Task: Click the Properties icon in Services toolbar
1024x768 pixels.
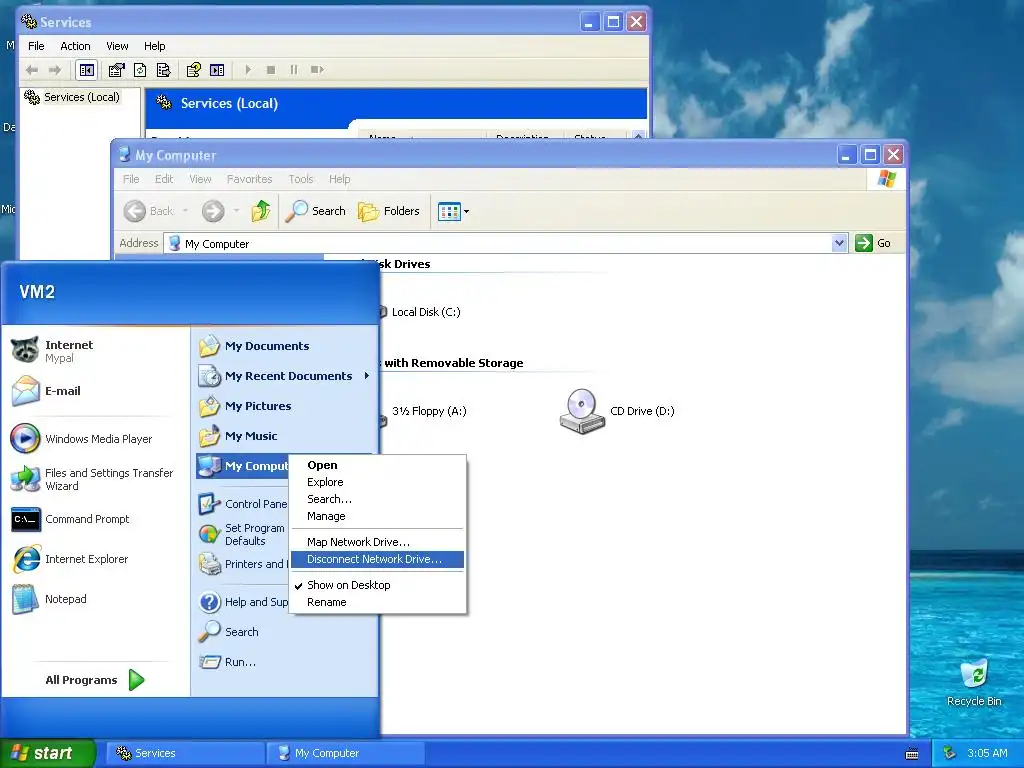Action: (116, 70)
